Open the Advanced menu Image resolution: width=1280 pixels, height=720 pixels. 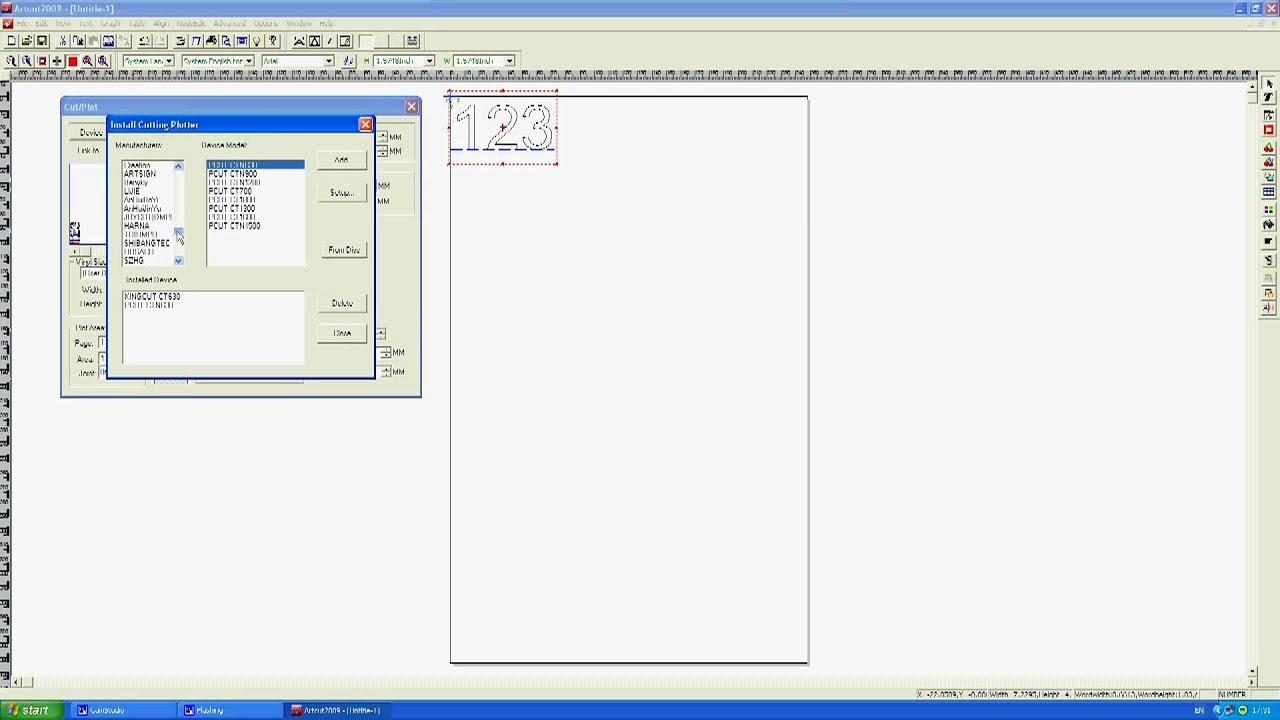[229, 23]
